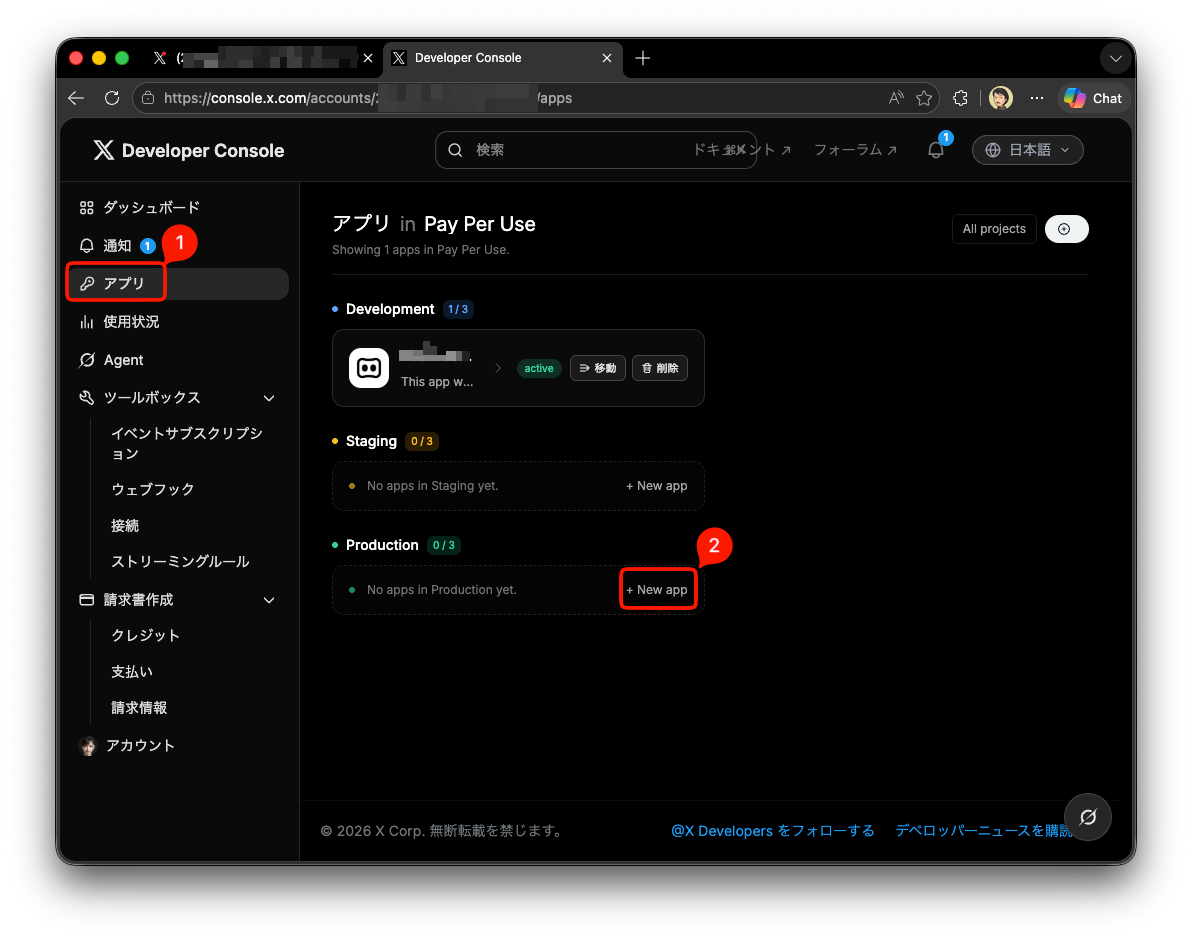The height and width of the screenshot is (939, 1192).
Task: Collapse the 請求書作成 section
Action: coord(269,600)
